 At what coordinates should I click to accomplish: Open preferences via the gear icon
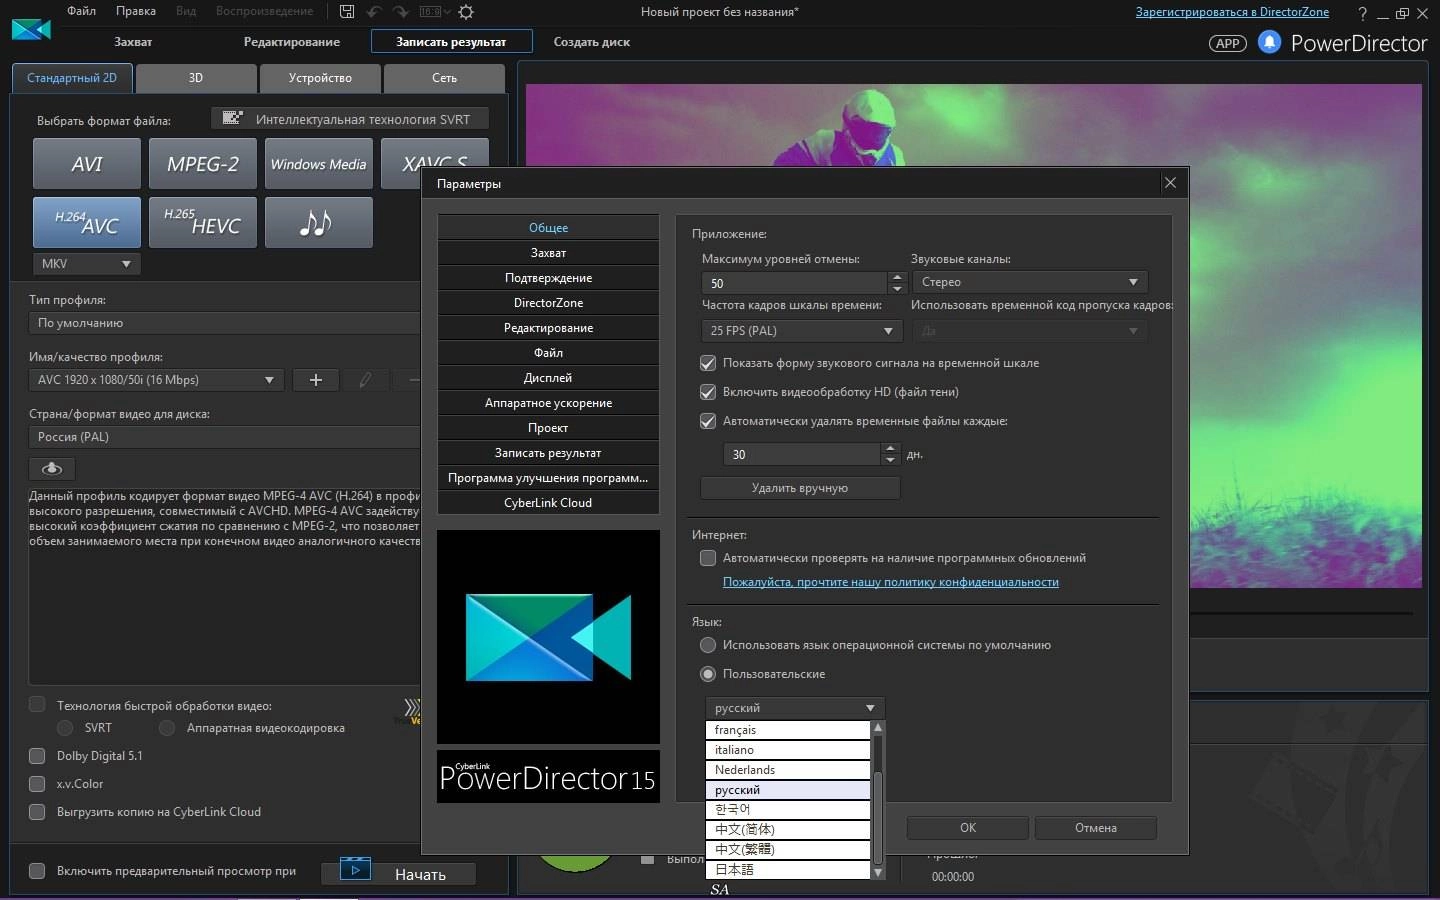click(466, 12)
